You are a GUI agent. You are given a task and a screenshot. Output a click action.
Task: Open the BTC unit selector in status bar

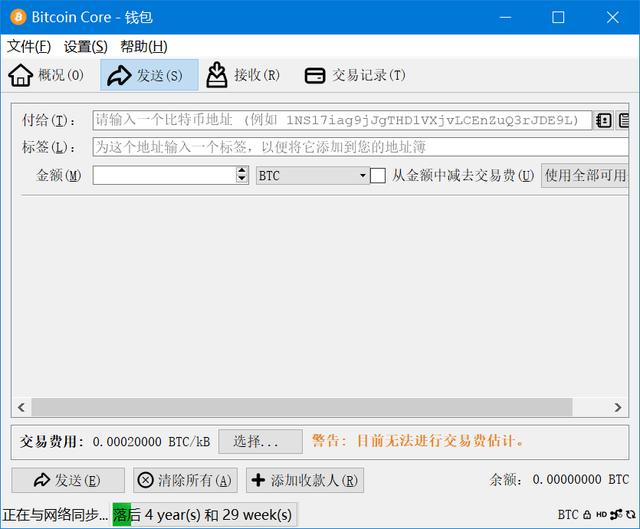568,515
